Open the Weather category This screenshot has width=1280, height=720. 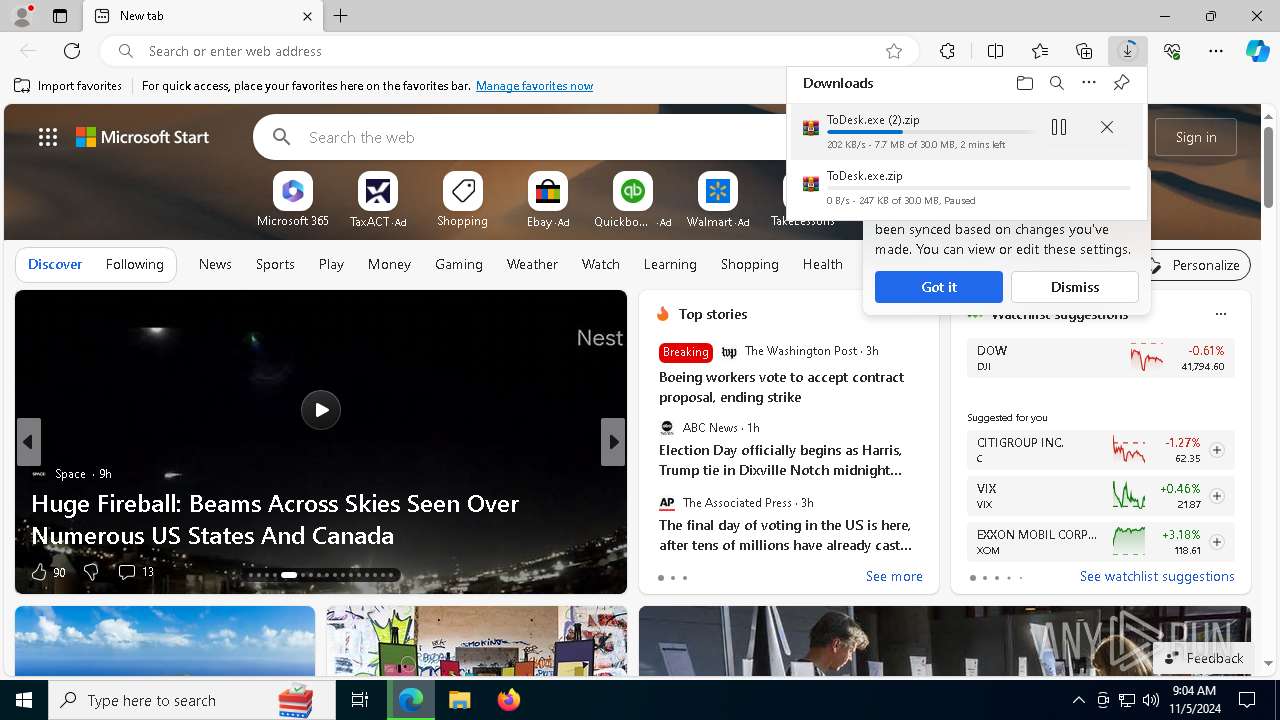(532, 264)
